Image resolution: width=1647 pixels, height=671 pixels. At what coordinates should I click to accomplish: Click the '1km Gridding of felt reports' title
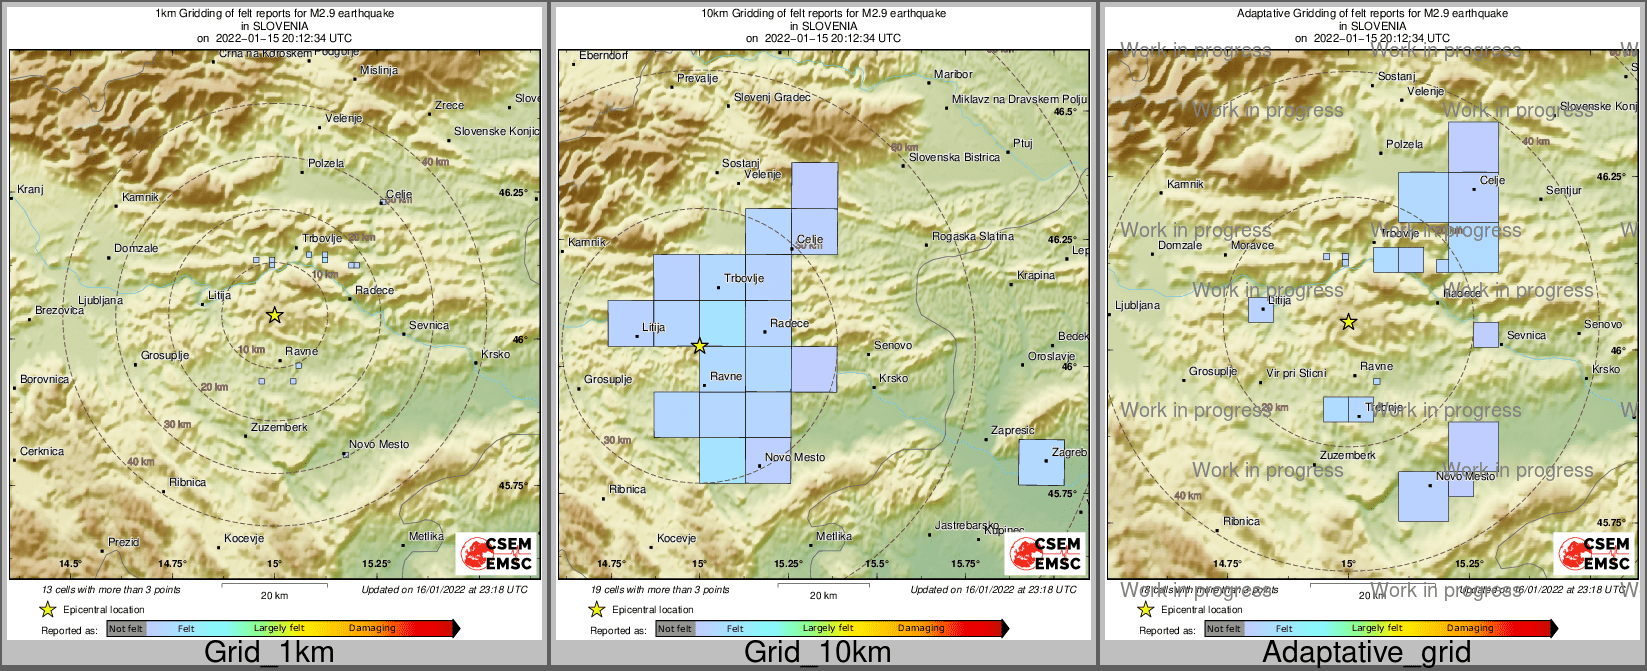click(x=274, y=14)
